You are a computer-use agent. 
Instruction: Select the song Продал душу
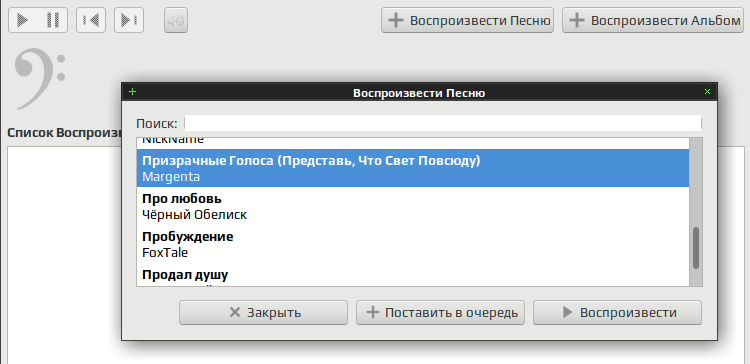tap(412, 276)
